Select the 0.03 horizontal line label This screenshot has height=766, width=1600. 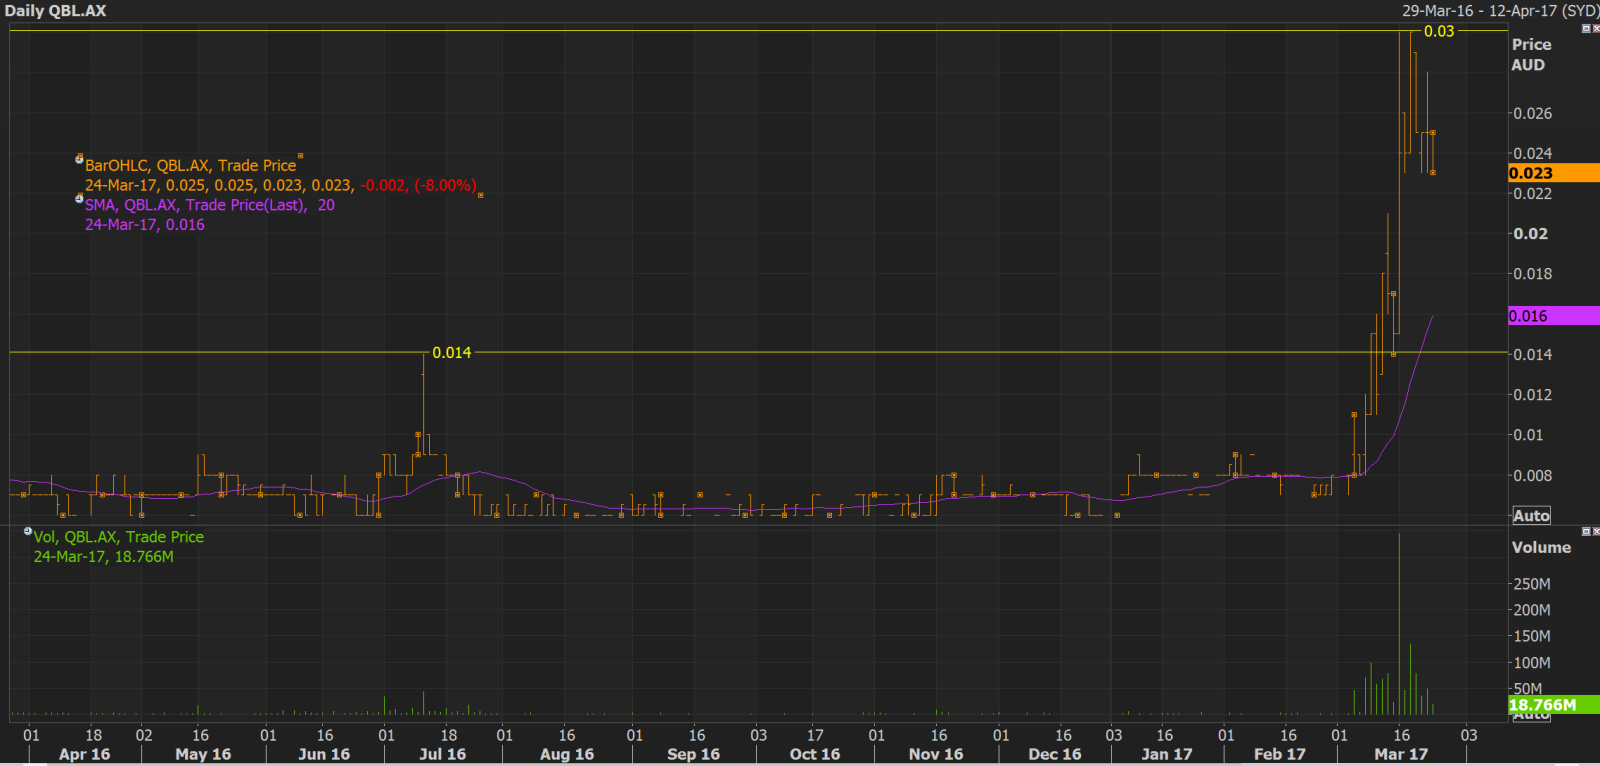[x=1439, y=32]
